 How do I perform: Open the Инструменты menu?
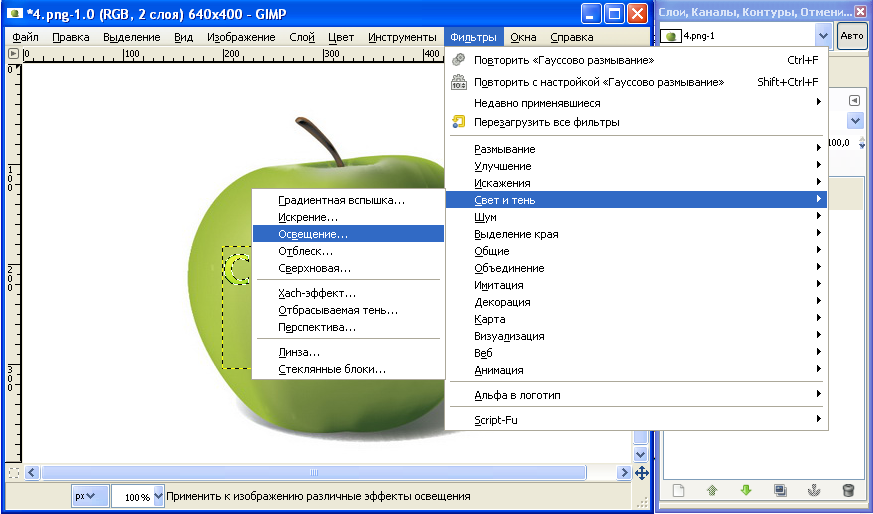pos(402,38)
